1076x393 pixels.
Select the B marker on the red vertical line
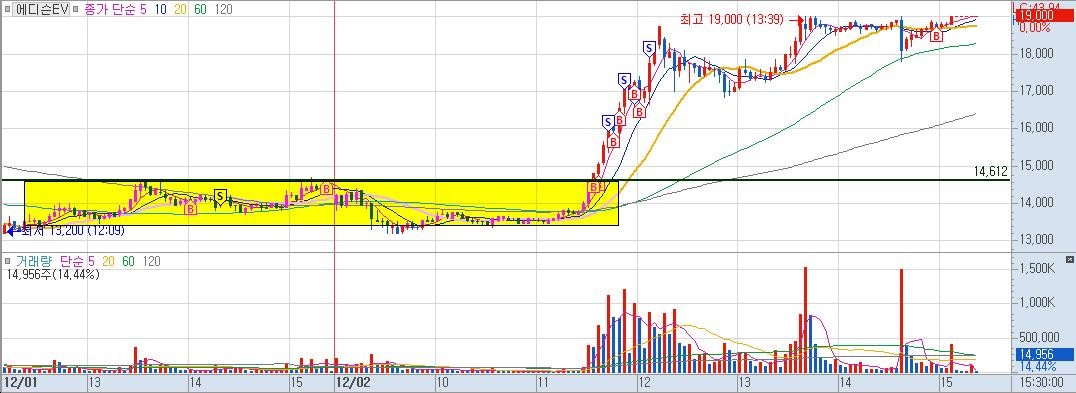[327, 188]
